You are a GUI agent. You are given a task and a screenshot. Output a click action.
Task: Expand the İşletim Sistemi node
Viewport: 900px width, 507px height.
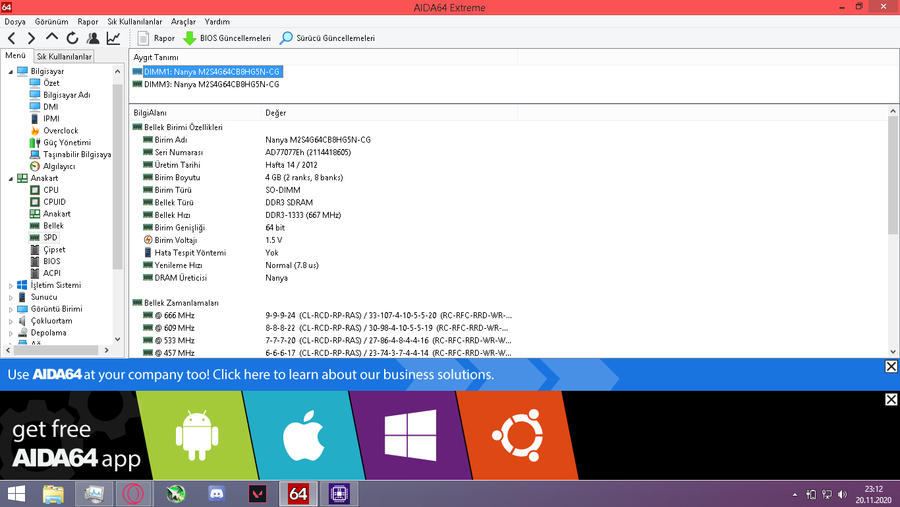click(x=10, y=285)
